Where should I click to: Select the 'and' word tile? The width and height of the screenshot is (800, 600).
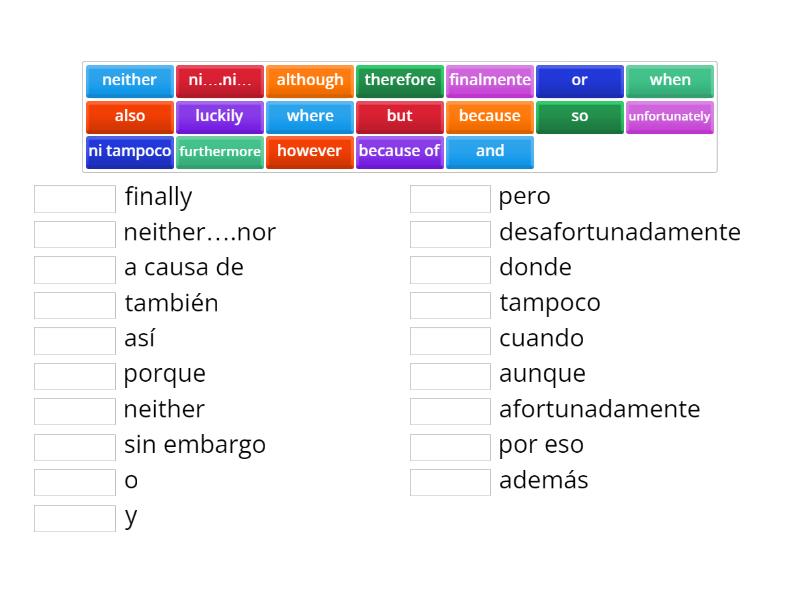(490, 152)
